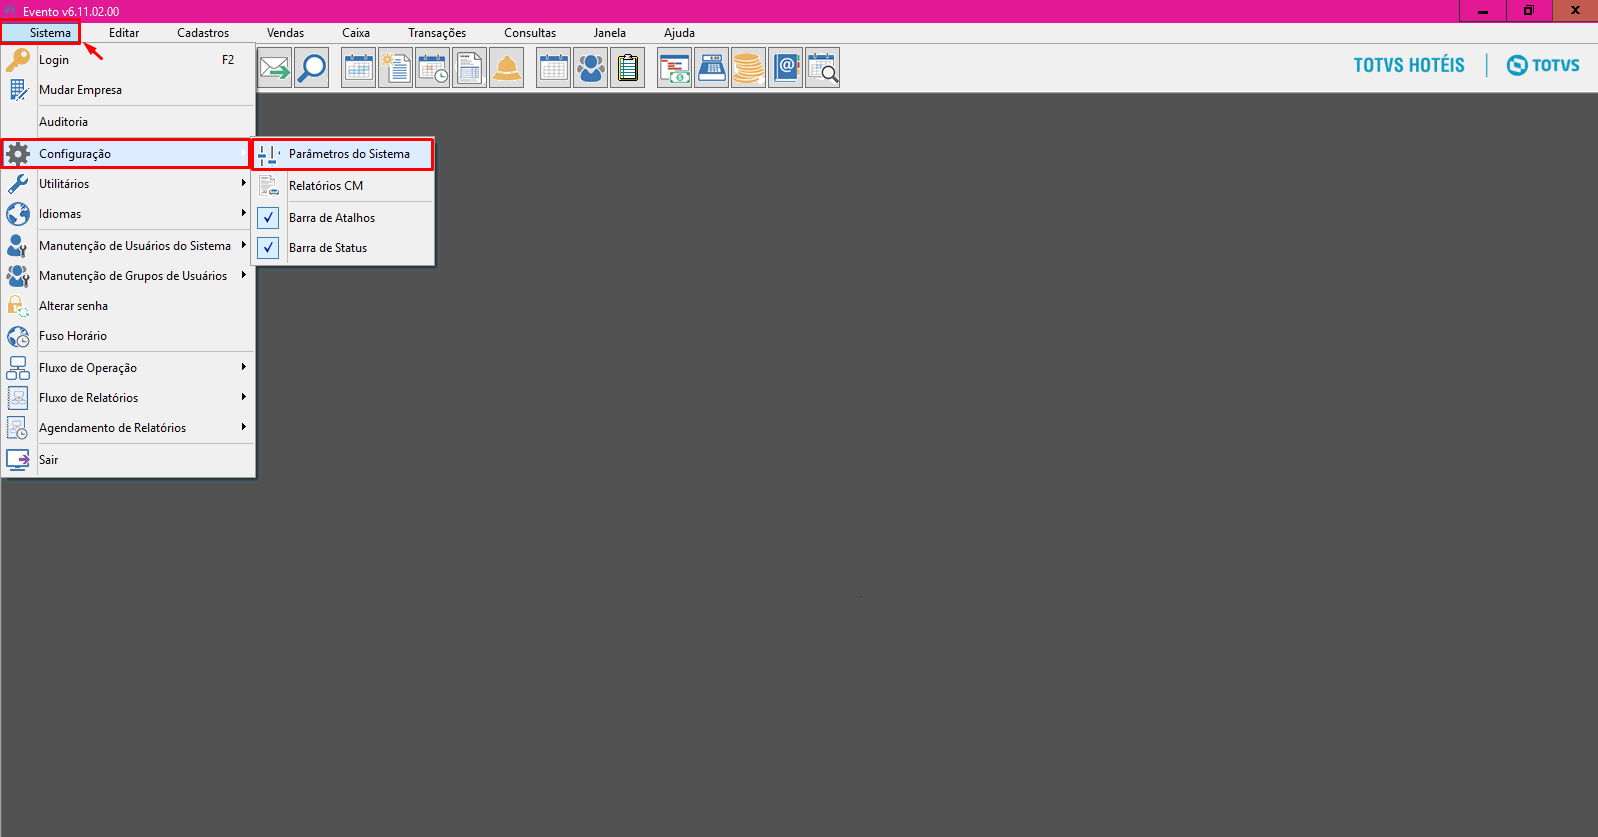Click the blue people group toolbar icon
The image size is (1598, 837).
[x=591, y=68]
